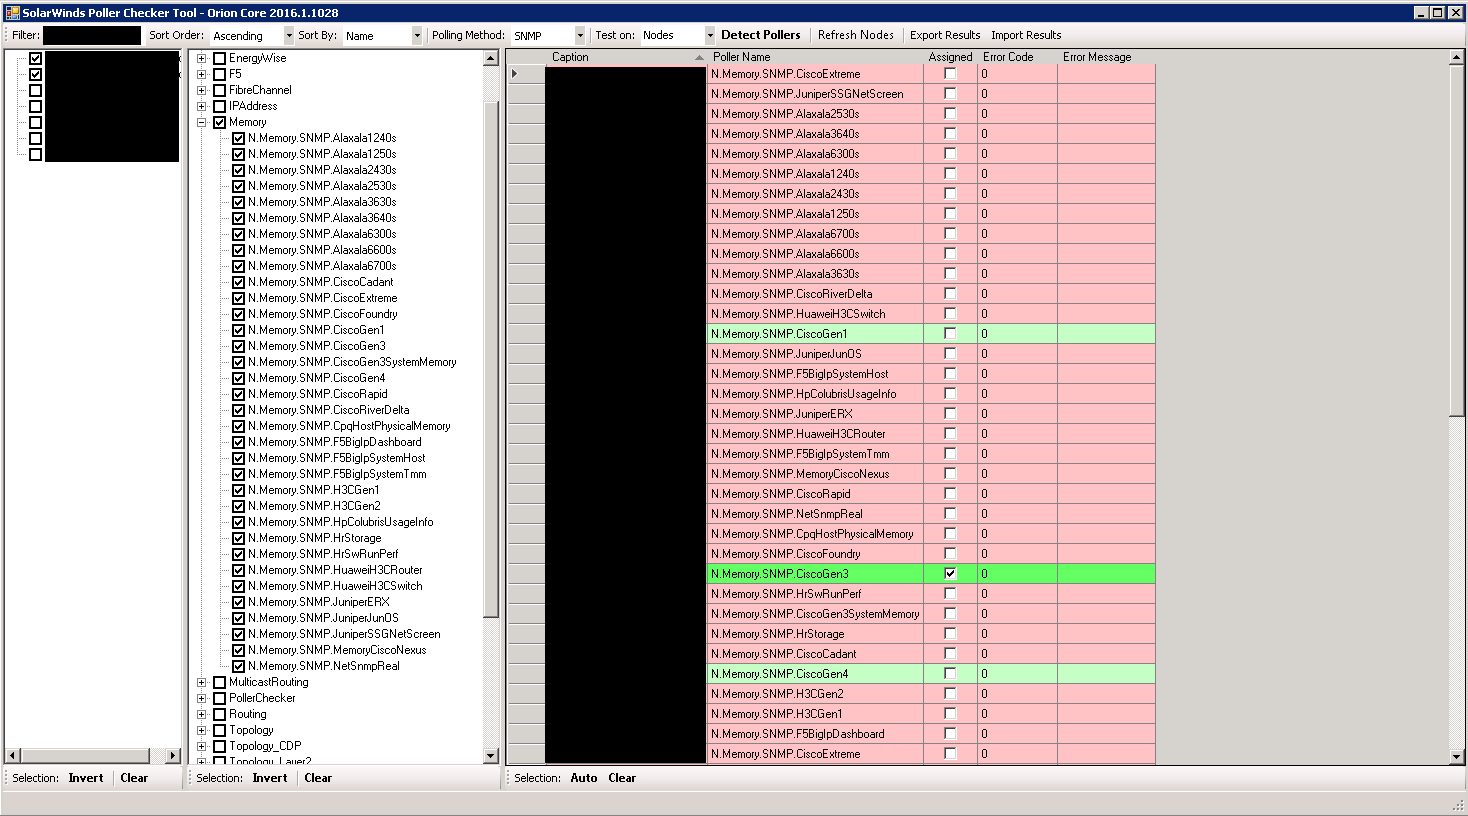Check the MulticastRouting checkbox
The height and width of the screenshot is (816, 1468).
click(219, 682)
